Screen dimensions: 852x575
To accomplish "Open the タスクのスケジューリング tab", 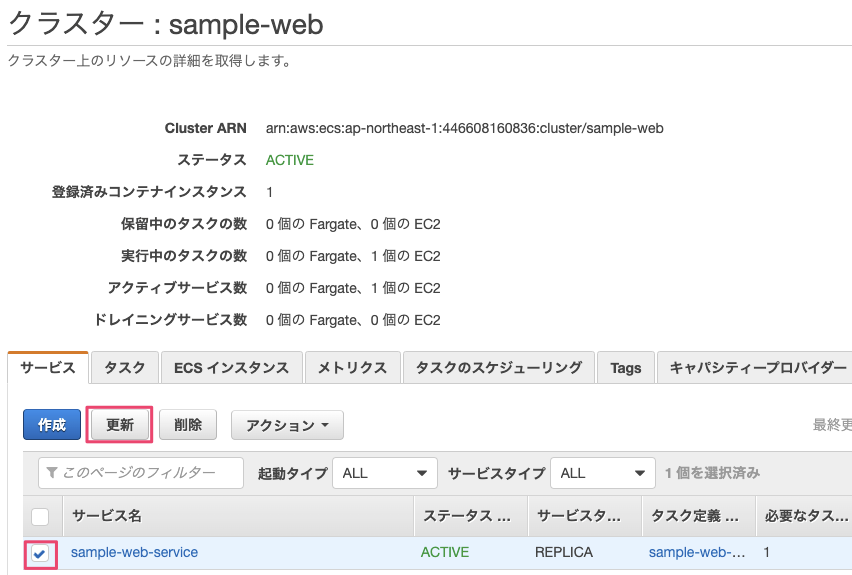I will click(x=498, y=368).
